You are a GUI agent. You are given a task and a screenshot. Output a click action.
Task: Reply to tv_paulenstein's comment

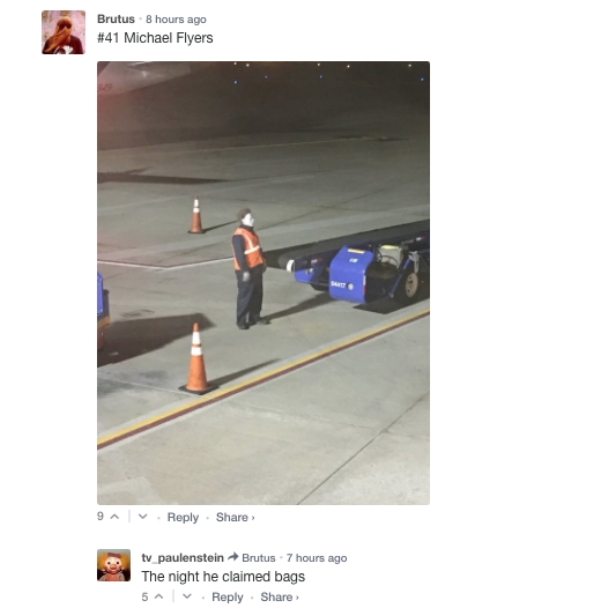click(x=227, y=597)
